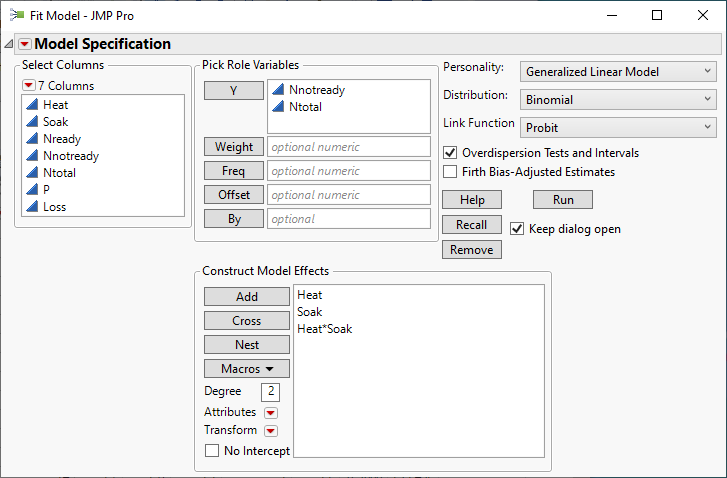This screenshot has height=478, width=727.
Task: Open the Transform red triangle menu
Action: (x=270, y=431)
